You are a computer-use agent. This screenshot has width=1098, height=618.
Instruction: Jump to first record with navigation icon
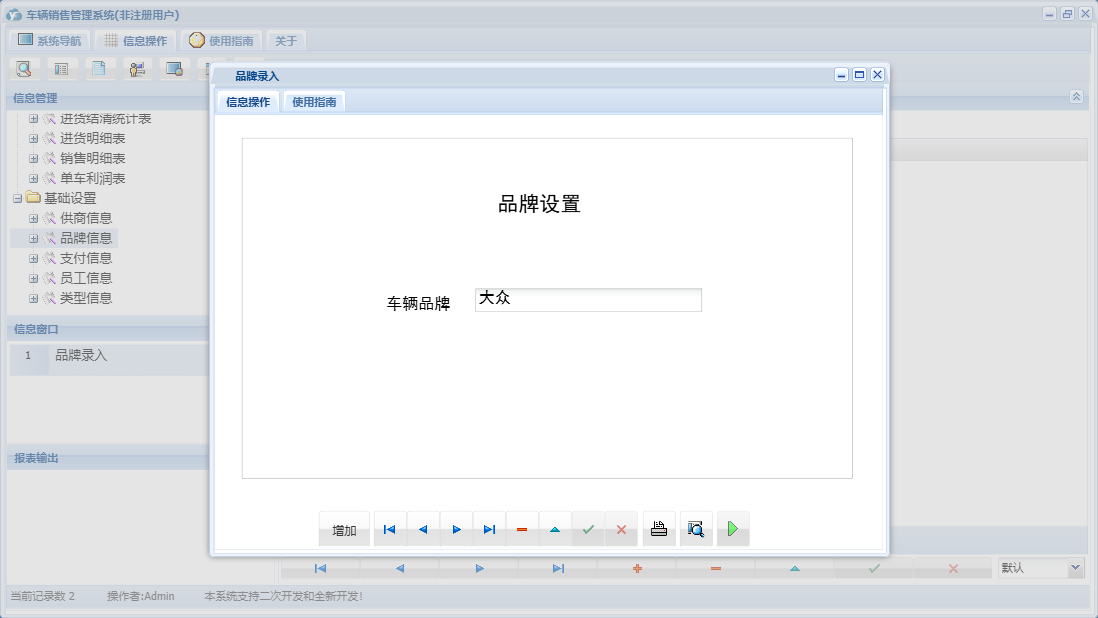tap(389, 529)
